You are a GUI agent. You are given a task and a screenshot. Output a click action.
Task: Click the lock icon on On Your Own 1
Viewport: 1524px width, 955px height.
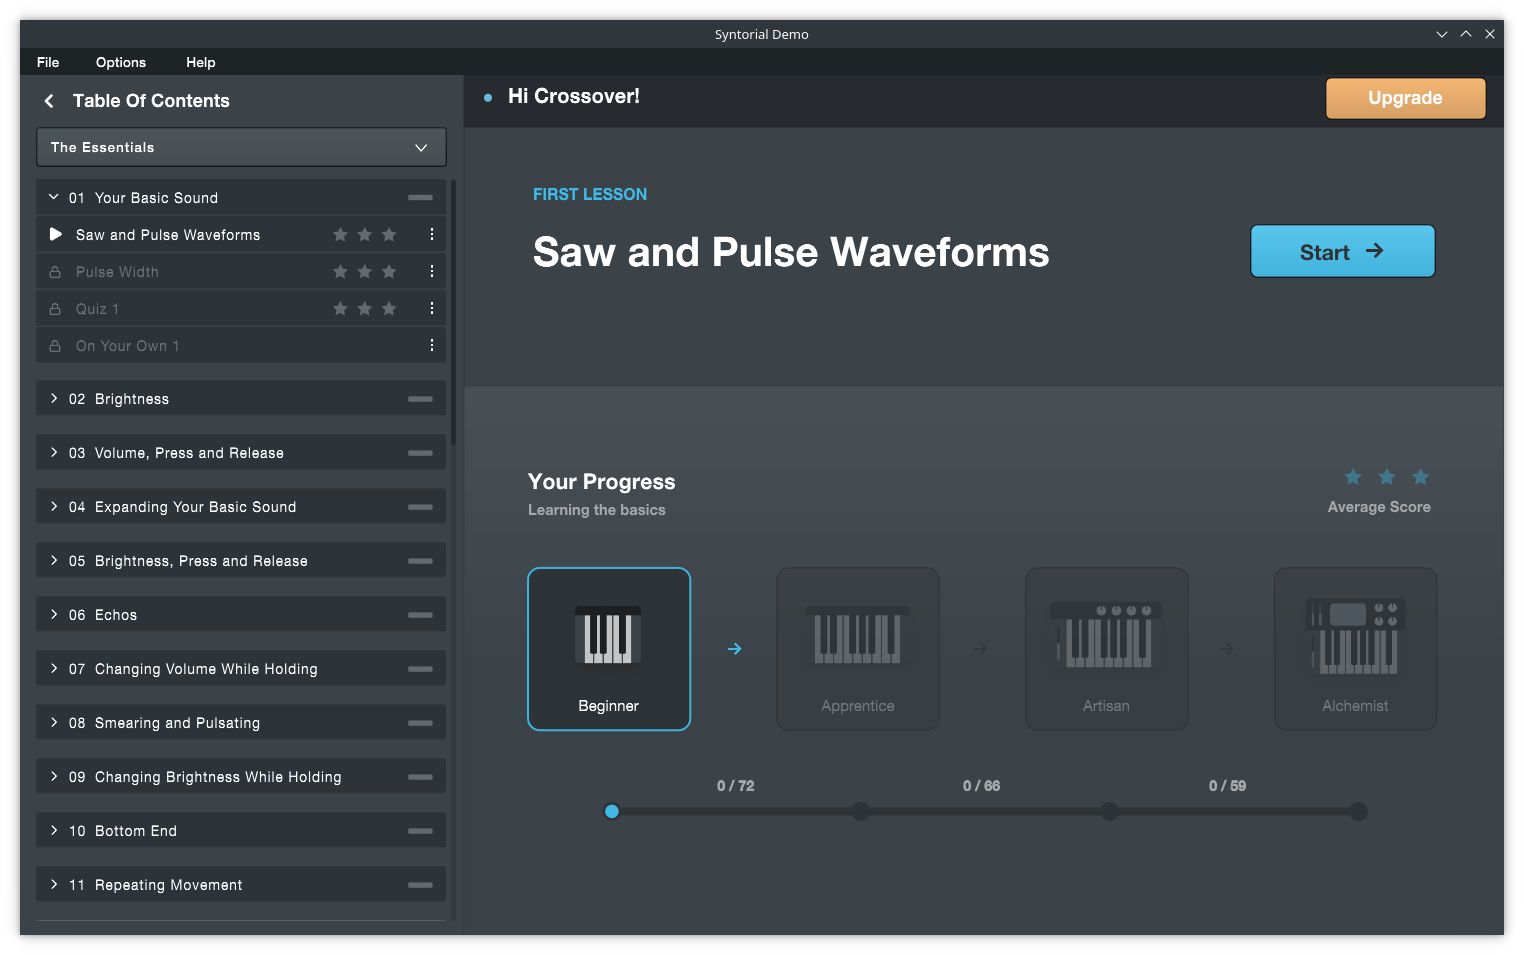(x=55, y=345)
